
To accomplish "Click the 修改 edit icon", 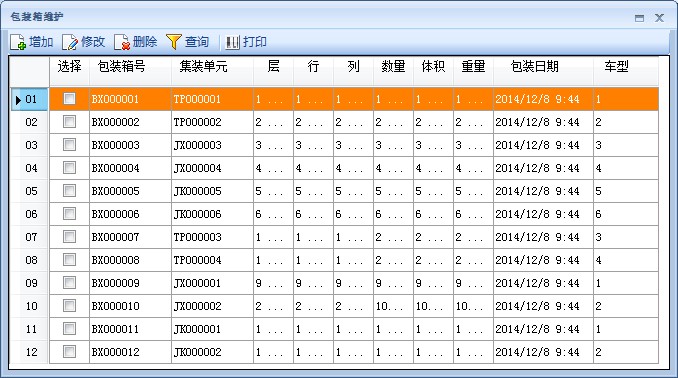I will (x=70, y=42).
